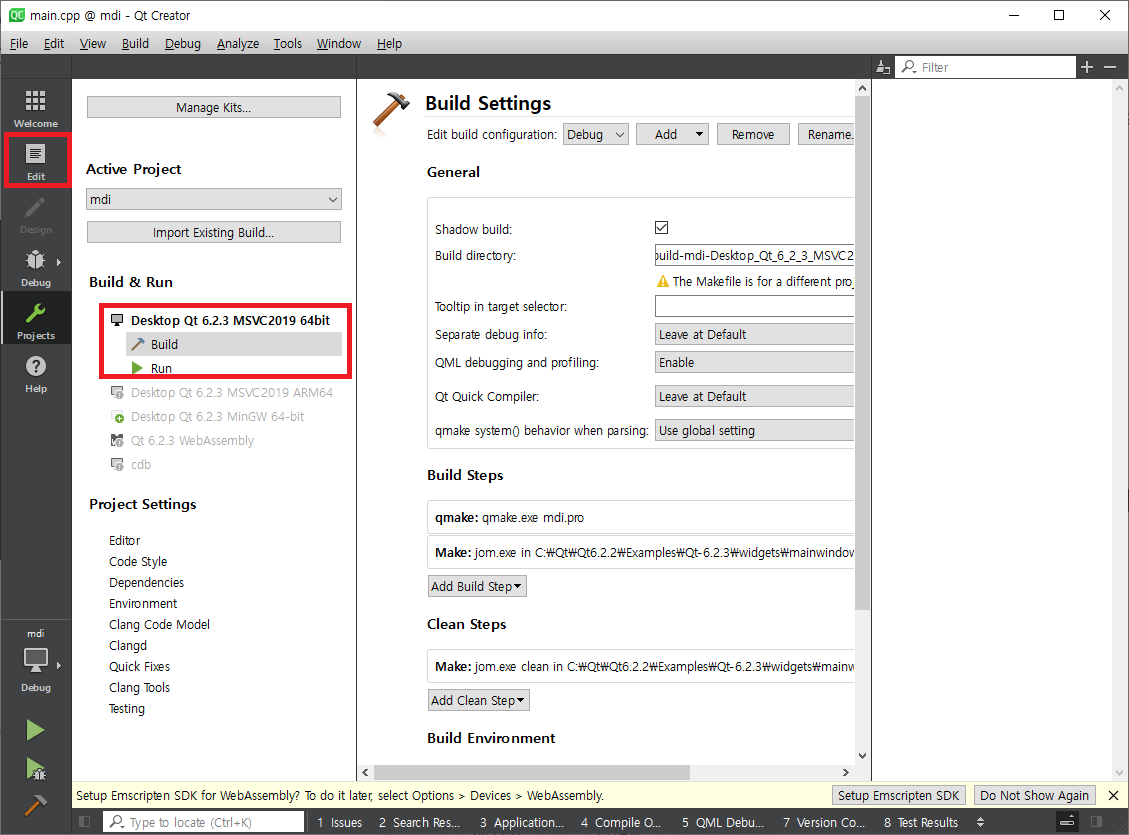Focus the Type to locate field
Viewport: 1129px width, 835px height.
coord(204,822)
